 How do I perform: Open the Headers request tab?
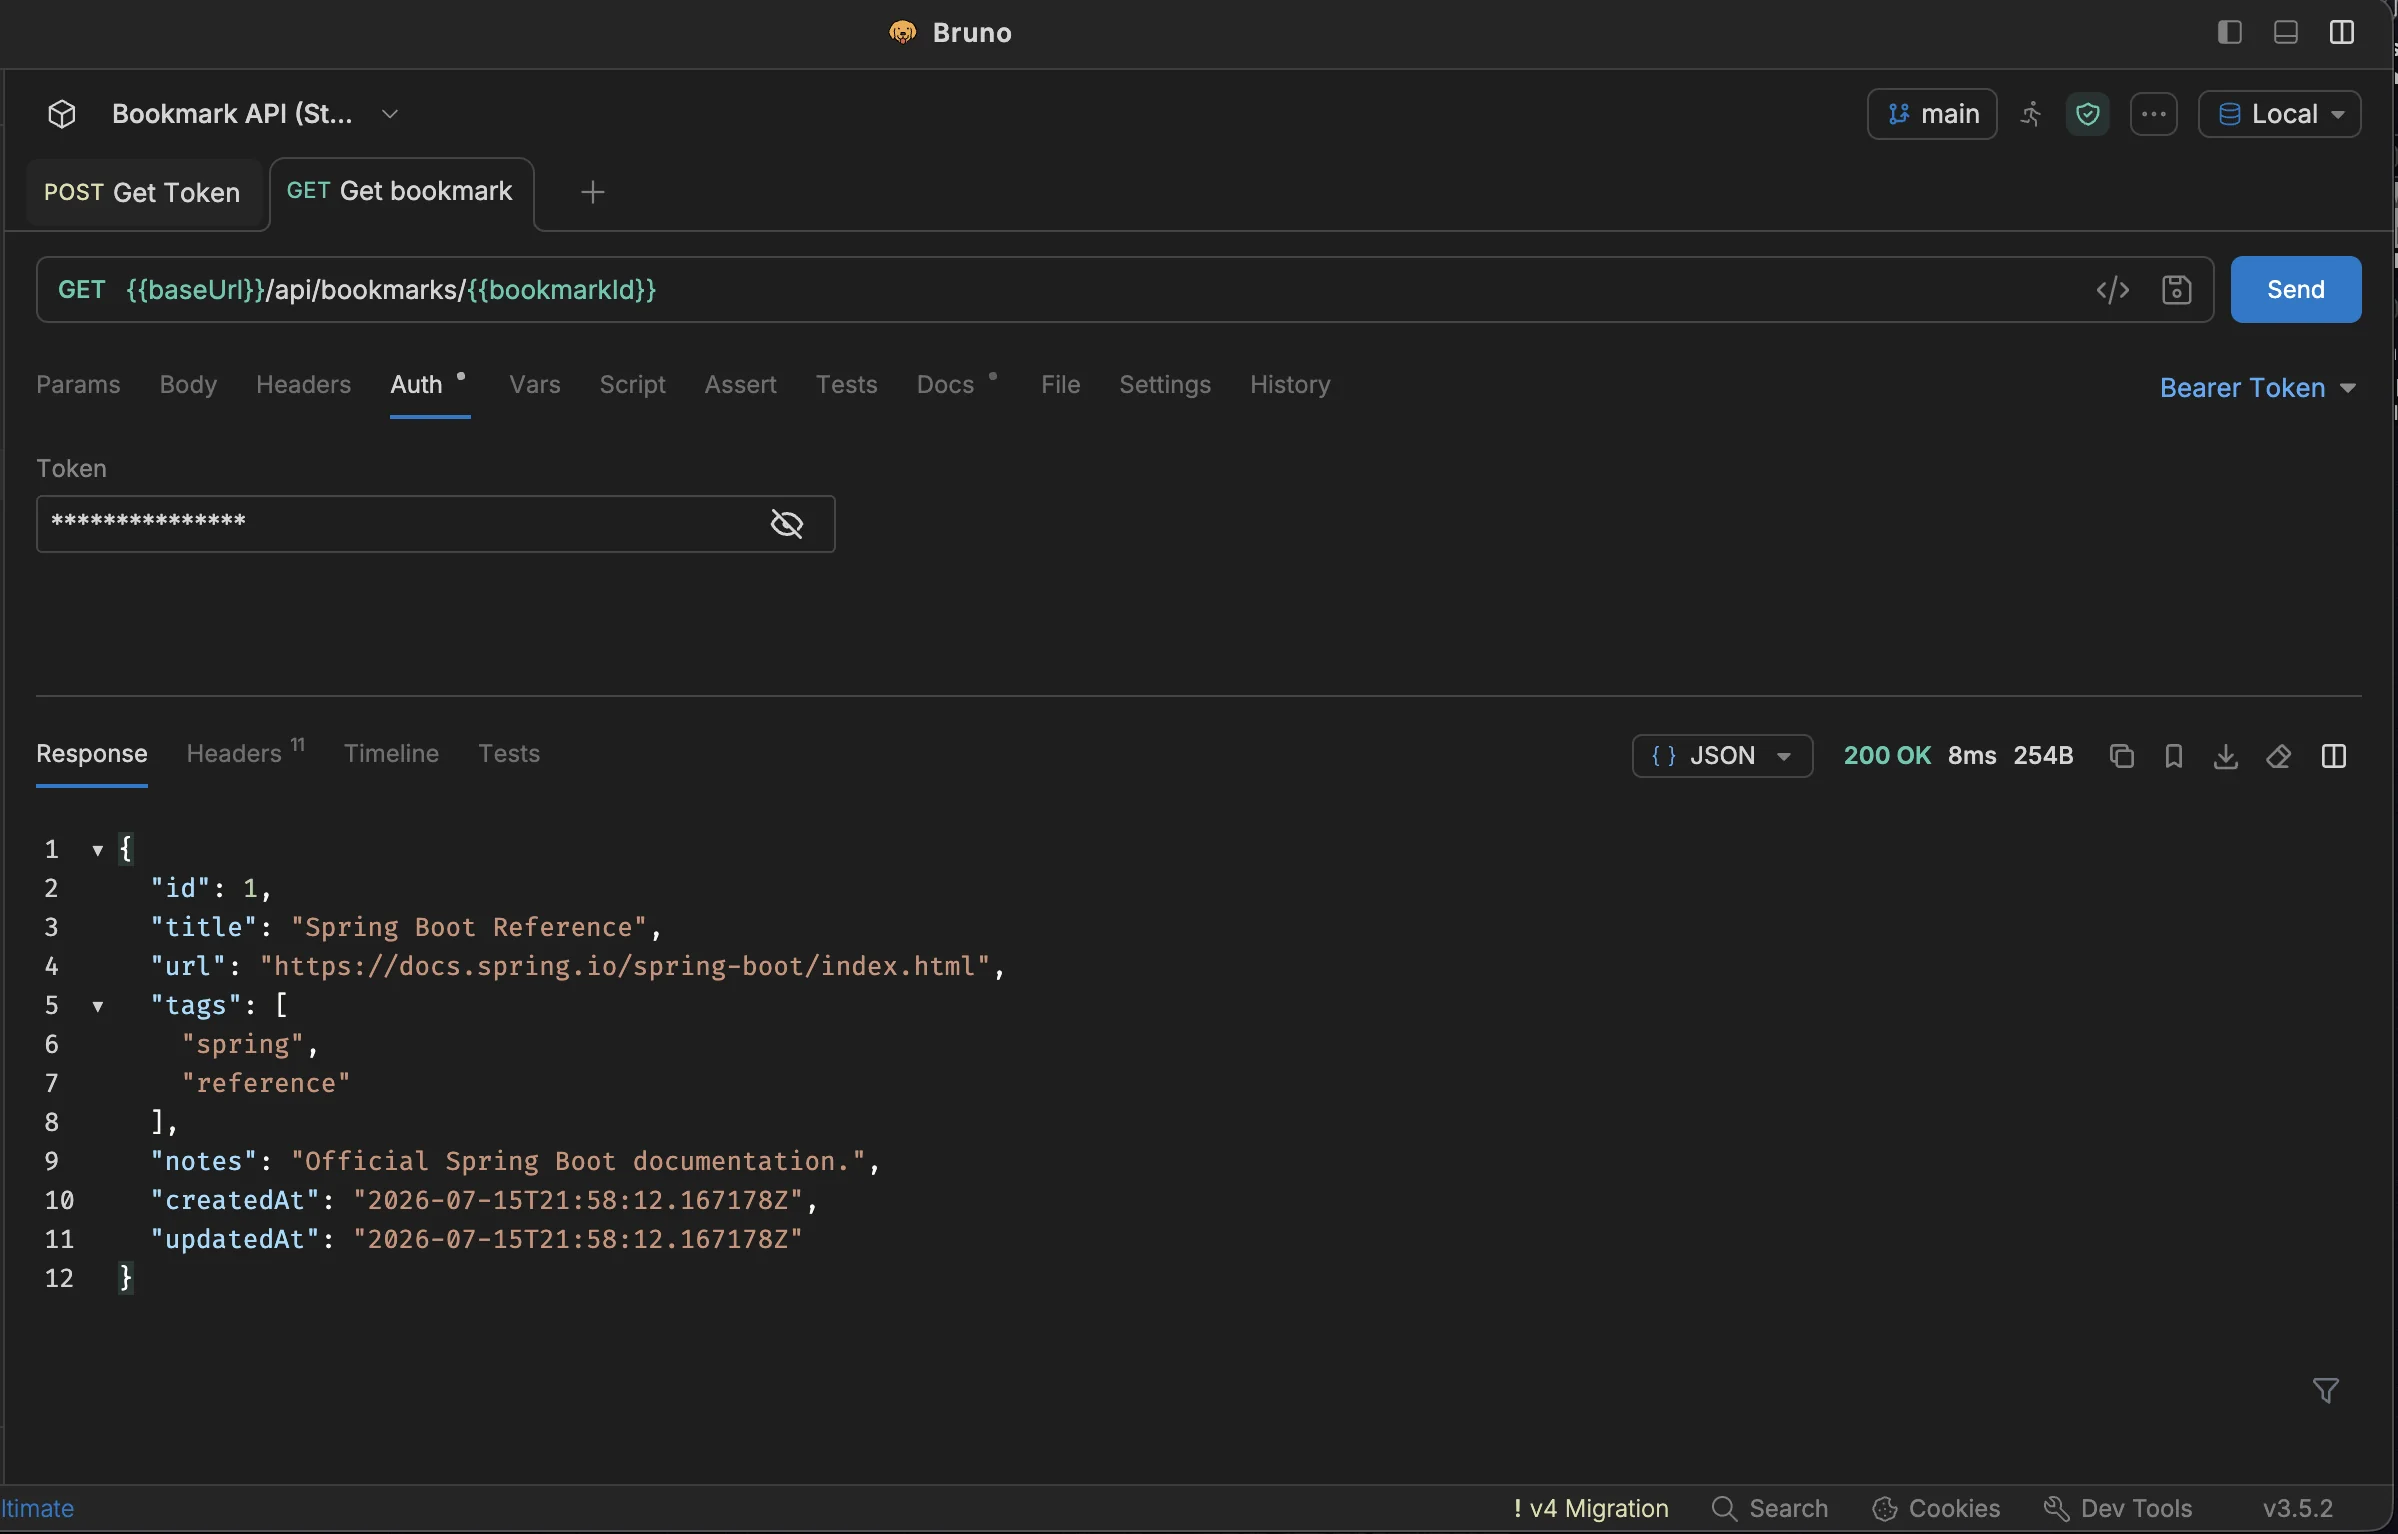[x=303, y=385]
